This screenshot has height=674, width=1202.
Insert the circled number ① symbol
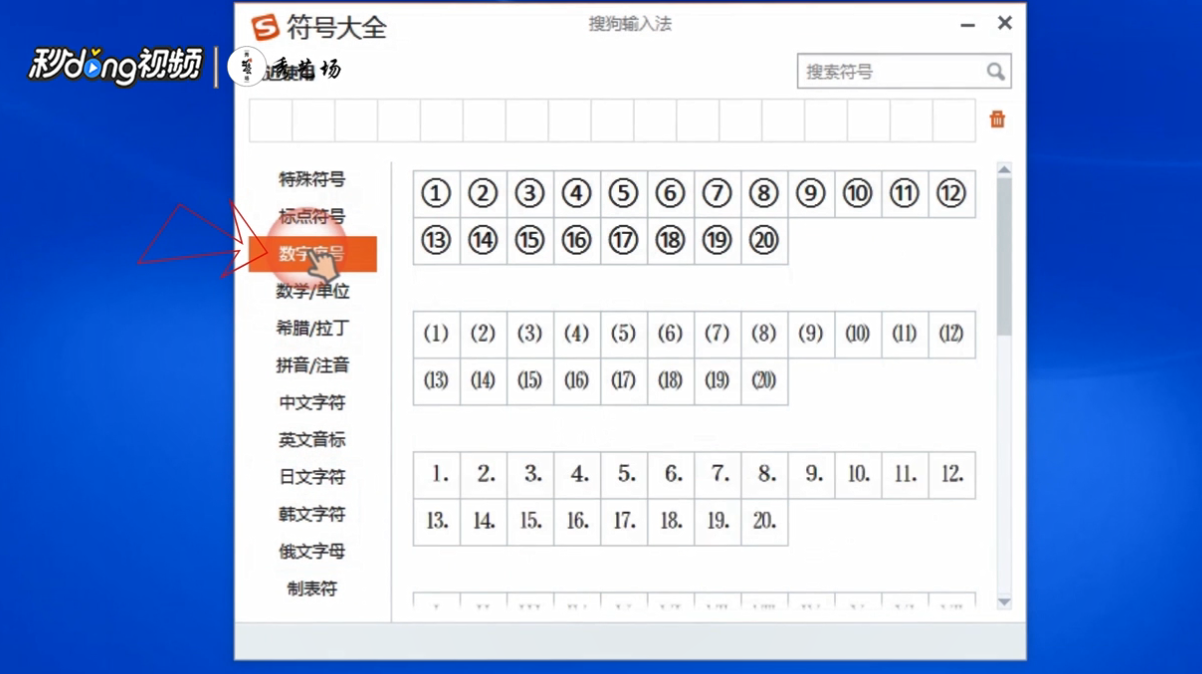(x=436, y=193)
